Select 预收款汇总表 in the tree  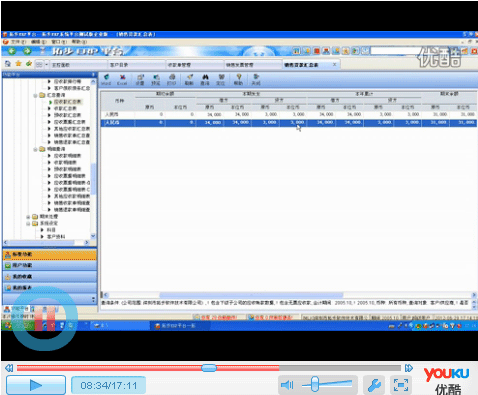(x=67, y=115)
